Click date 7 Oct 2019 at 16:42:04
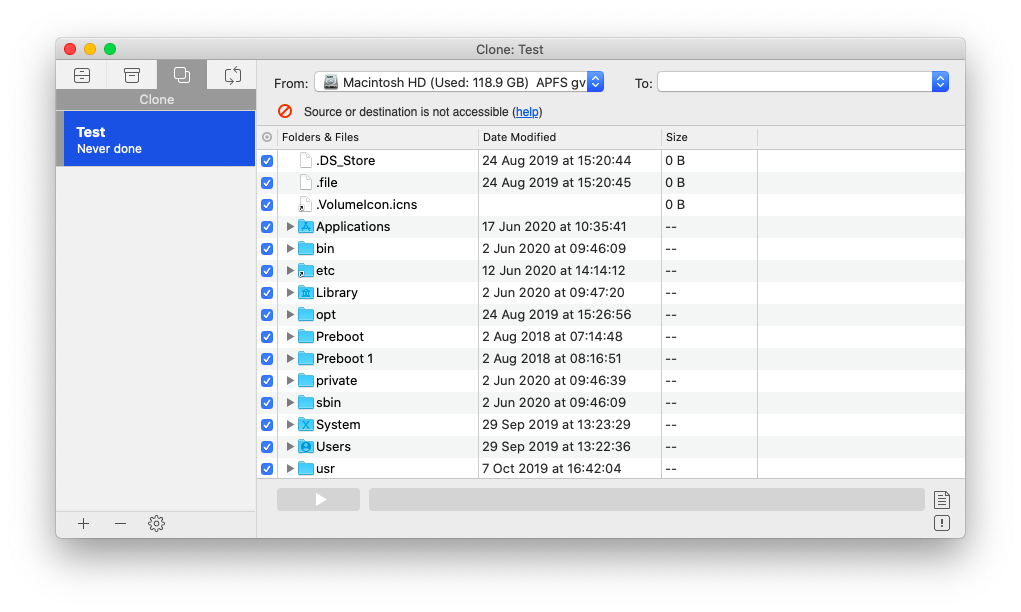Image resolution: width=1021 pixels, height=612 pixels. click(x=552, y=469)
